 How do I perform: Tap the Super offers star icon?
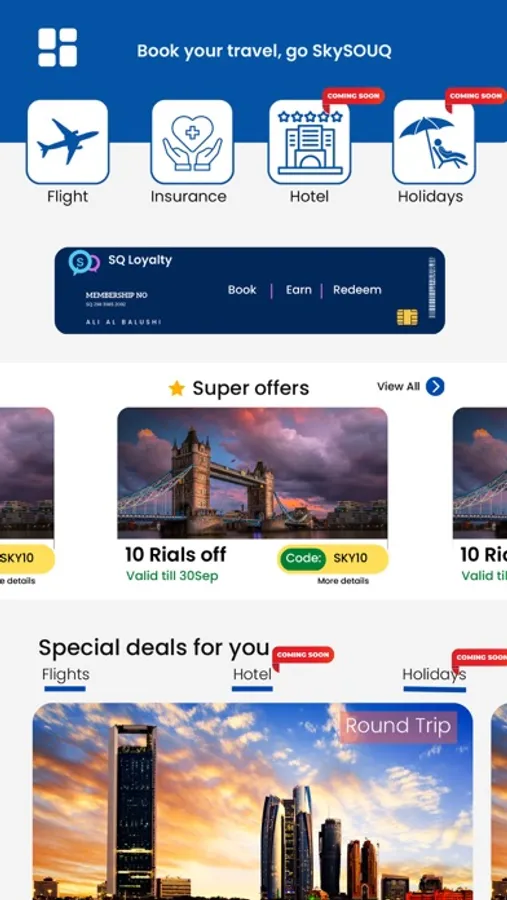177,389
